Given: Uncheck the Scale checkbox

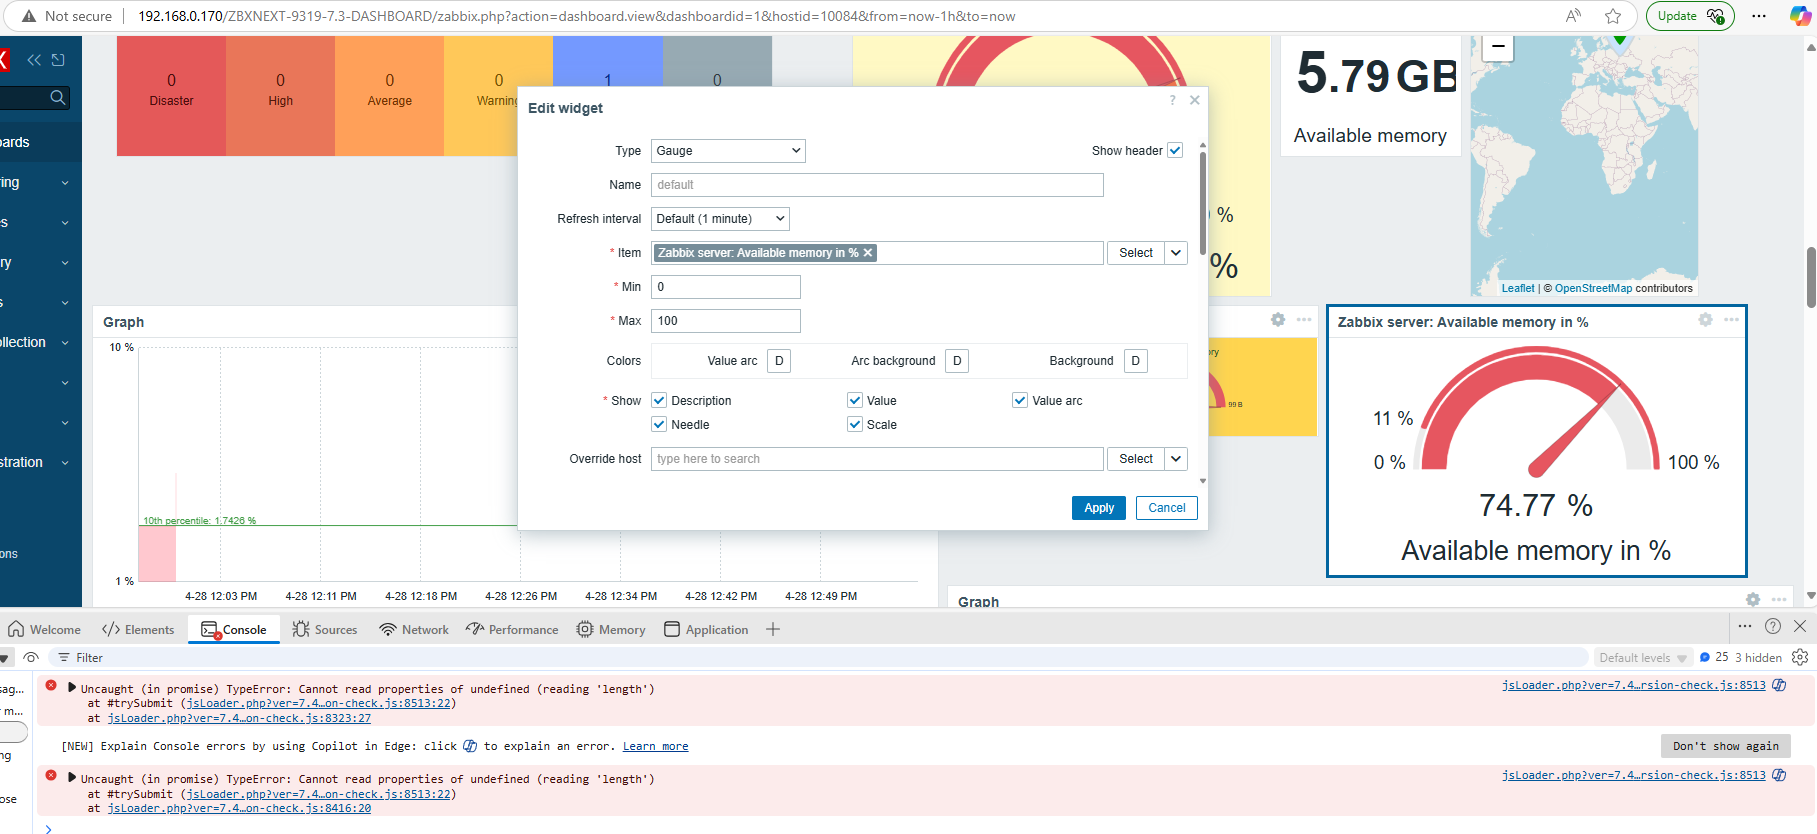Looking at the screenshot, I should pos(855,424).
